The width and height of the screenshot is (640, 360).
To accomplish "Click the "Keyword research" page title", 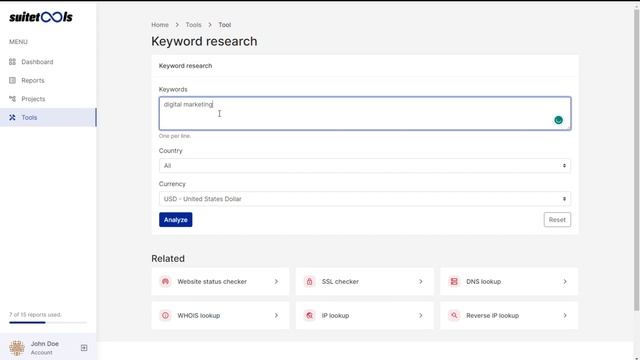I will pos(204,41).
